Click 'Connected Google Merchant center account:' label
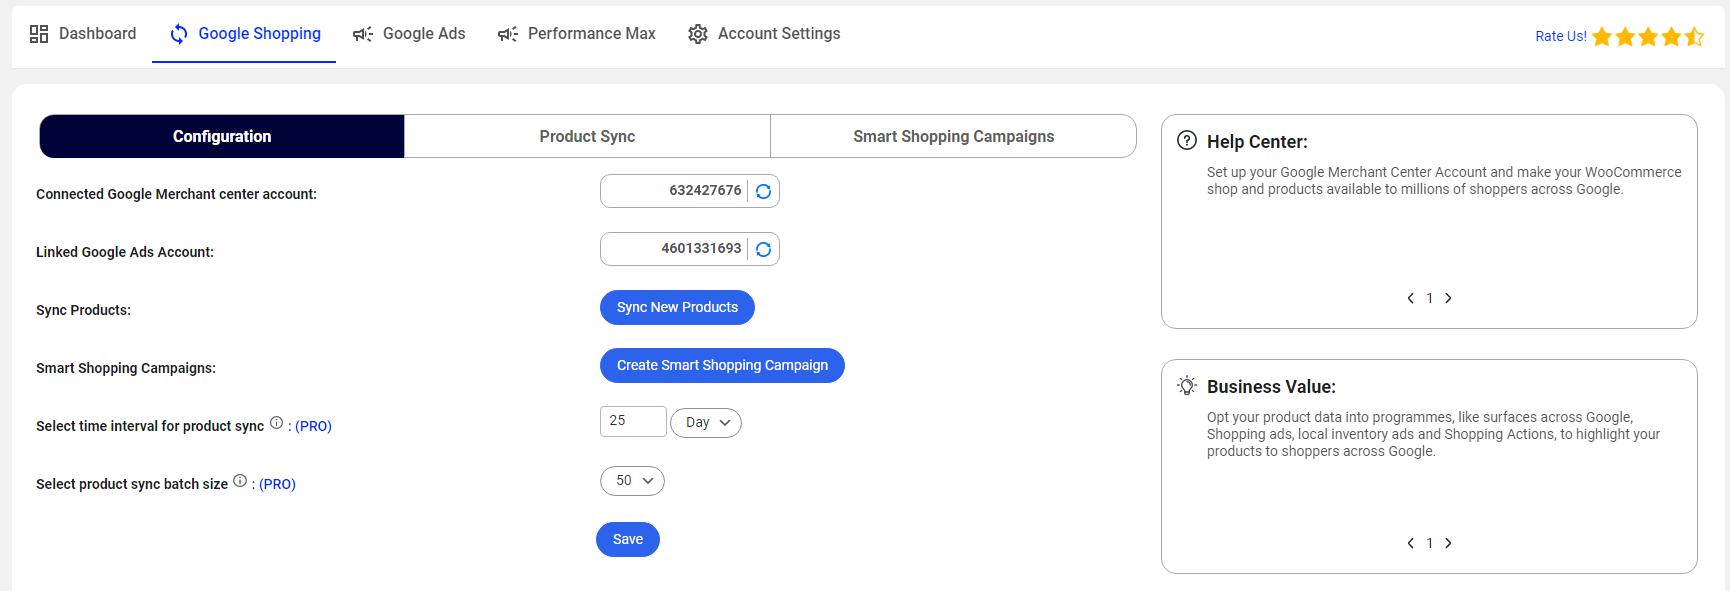The image size is (1730, 591). 176,194
